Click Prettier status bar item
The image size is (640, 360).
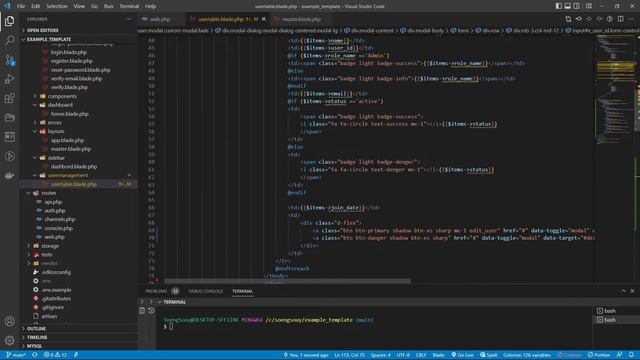[599, 355]
